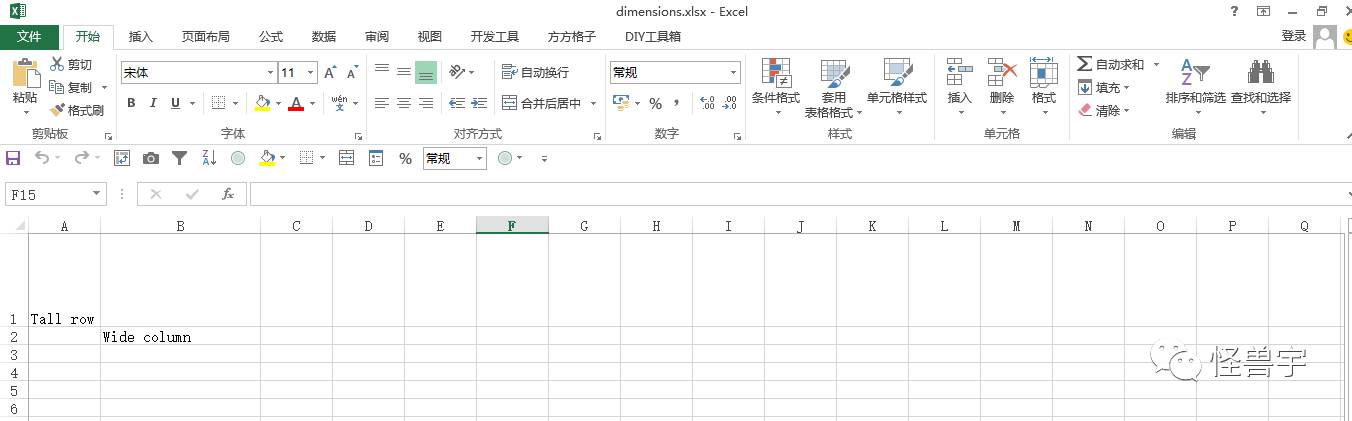
Task: Toggle Bold formatting in the ribbon
Action: (x=131, y=103)
